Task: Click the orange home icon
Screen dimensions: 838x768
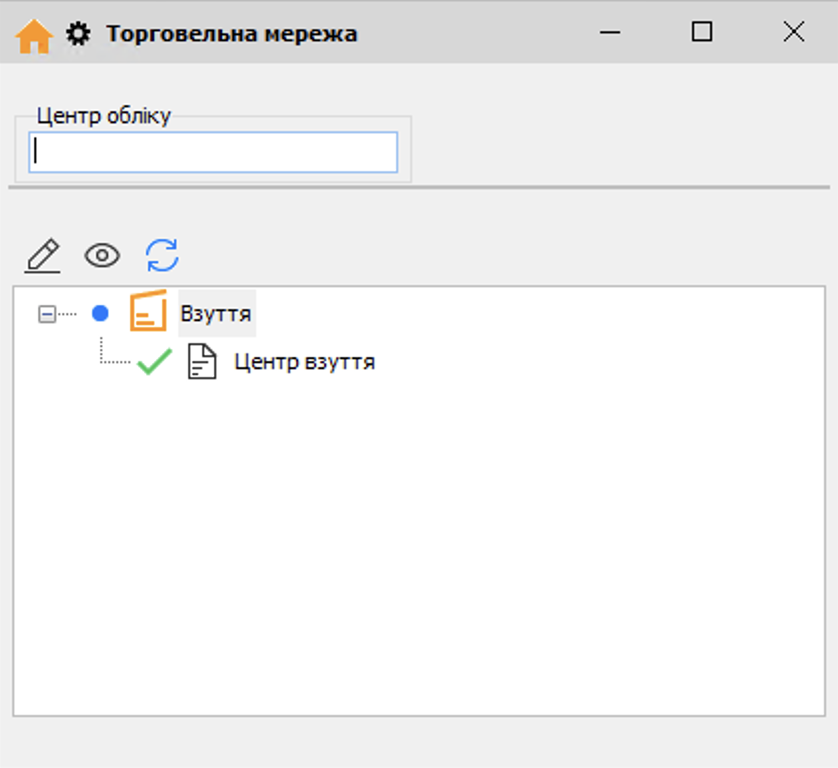Action: tap(34, 35)
